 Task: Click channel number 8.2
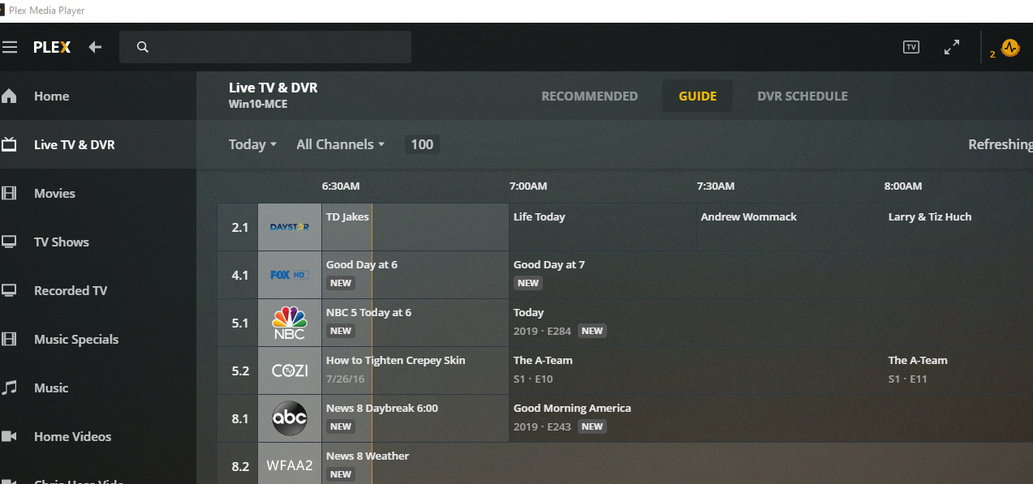[240, 467]
